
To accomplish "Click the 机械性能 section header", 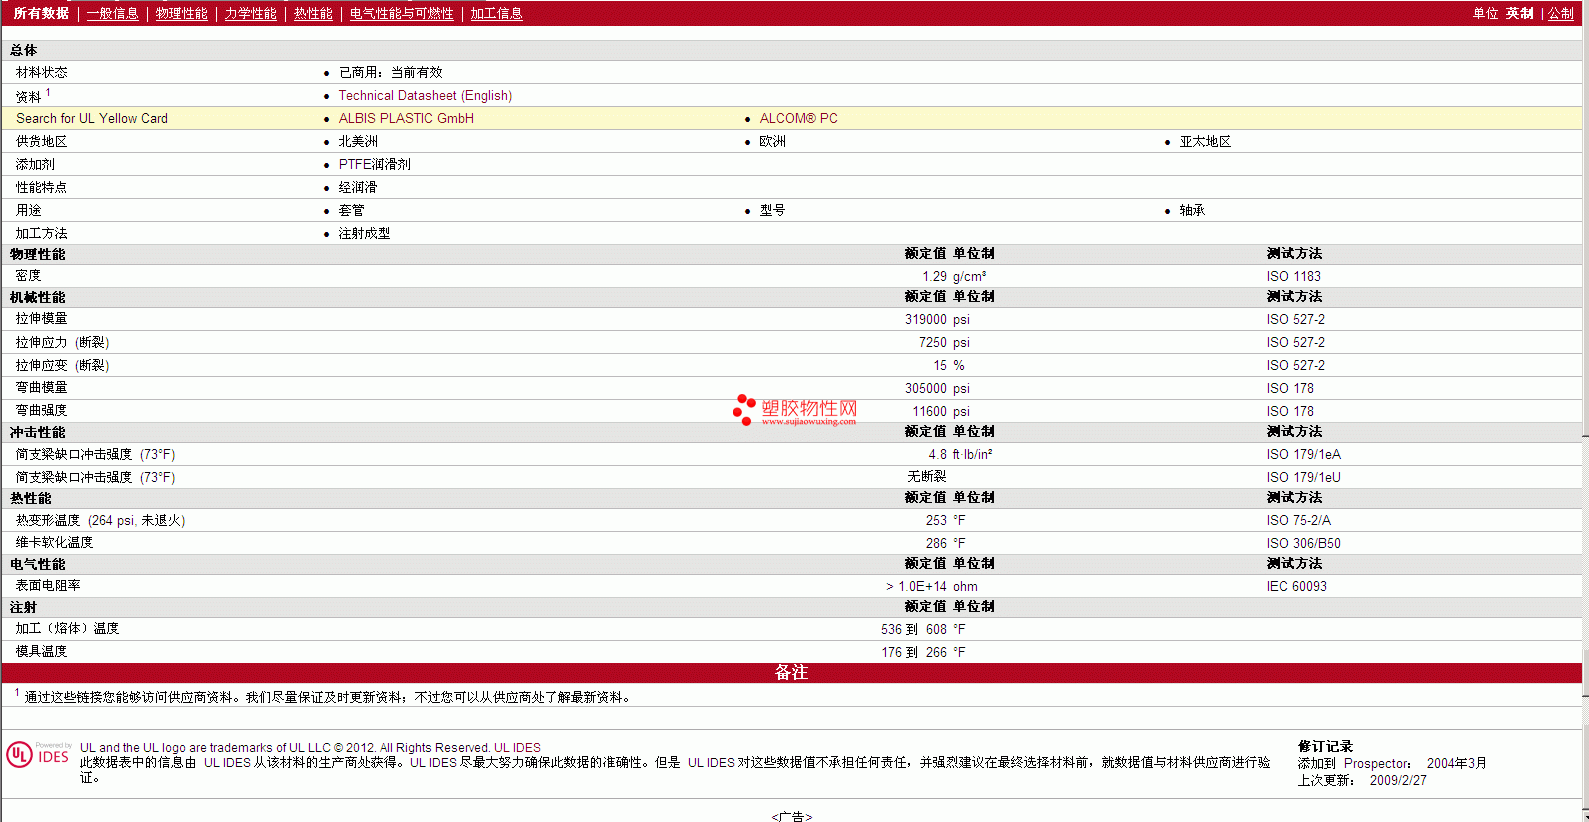I will click(38, 298).
